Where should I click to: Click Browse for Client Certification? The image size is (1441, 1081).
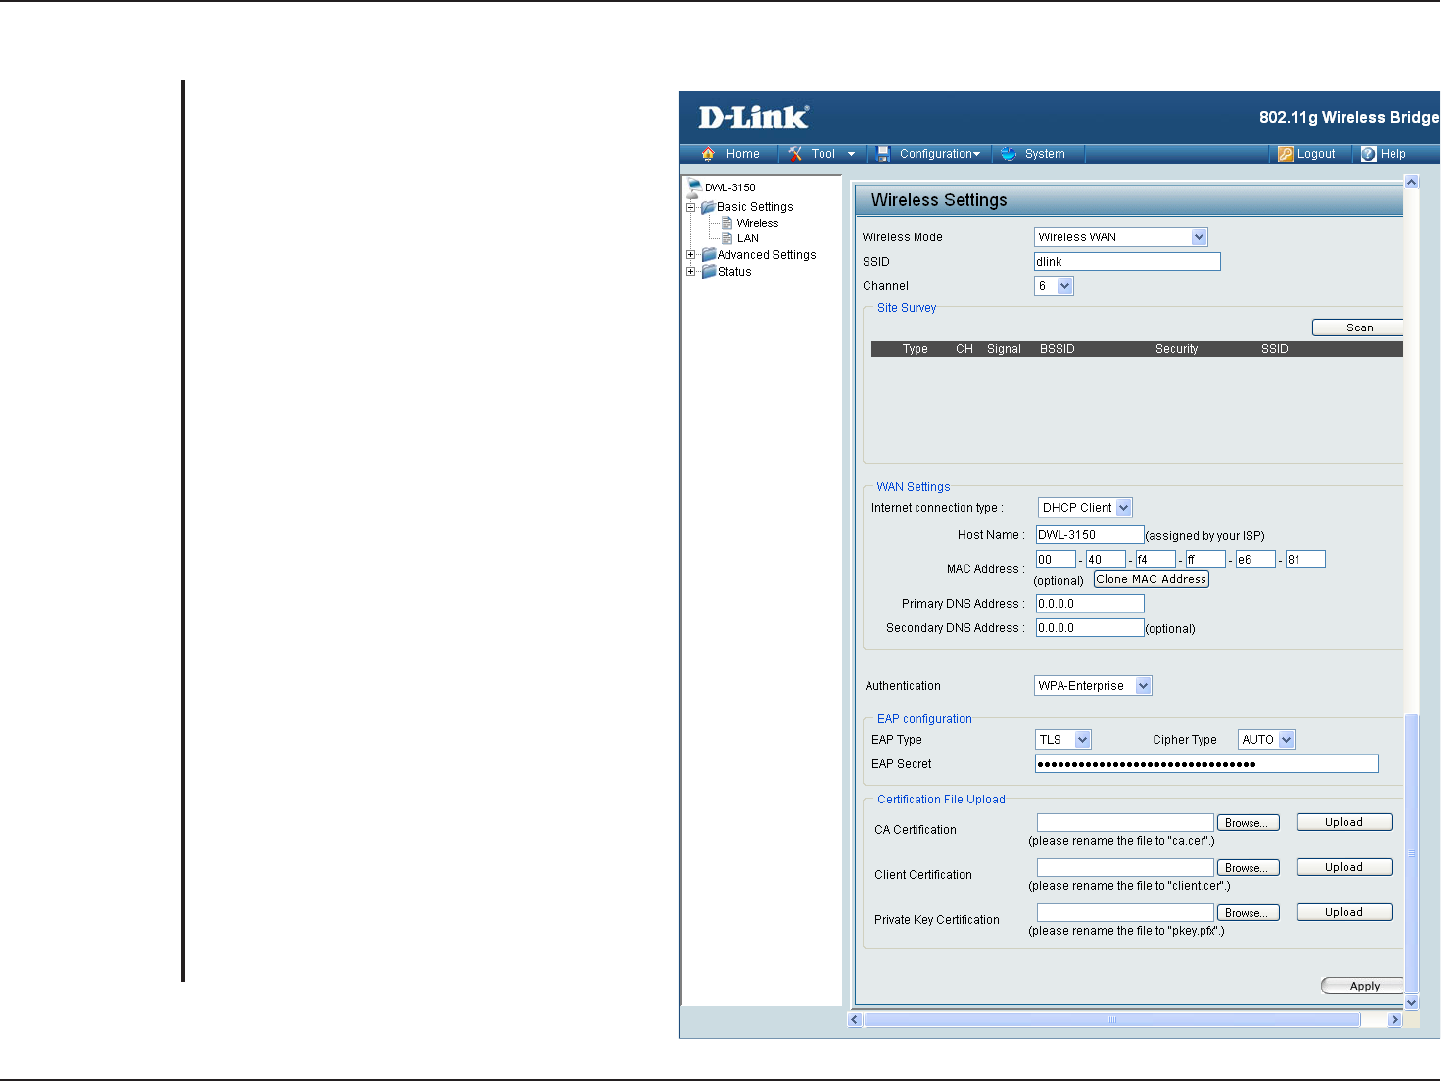(x=1248, y=868)
